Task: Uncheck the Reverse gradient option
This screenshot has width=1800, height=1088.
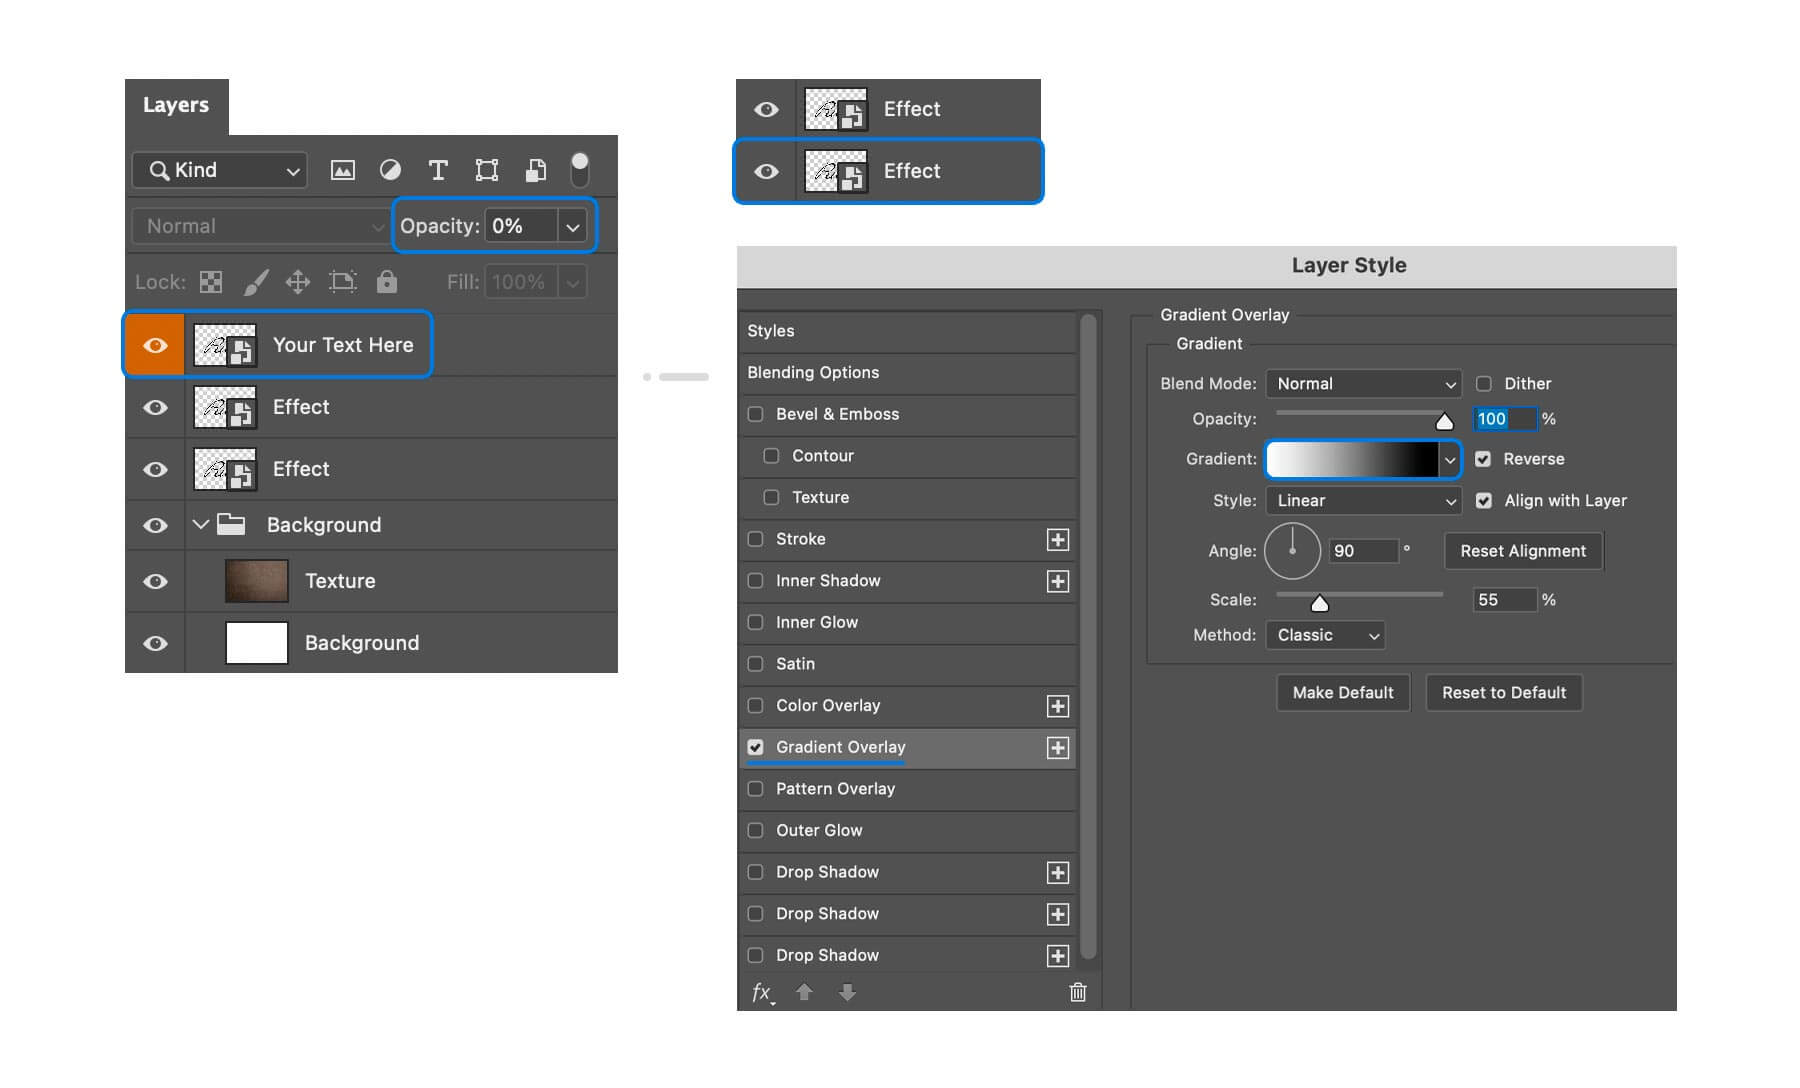Action: coord(1483,459)
